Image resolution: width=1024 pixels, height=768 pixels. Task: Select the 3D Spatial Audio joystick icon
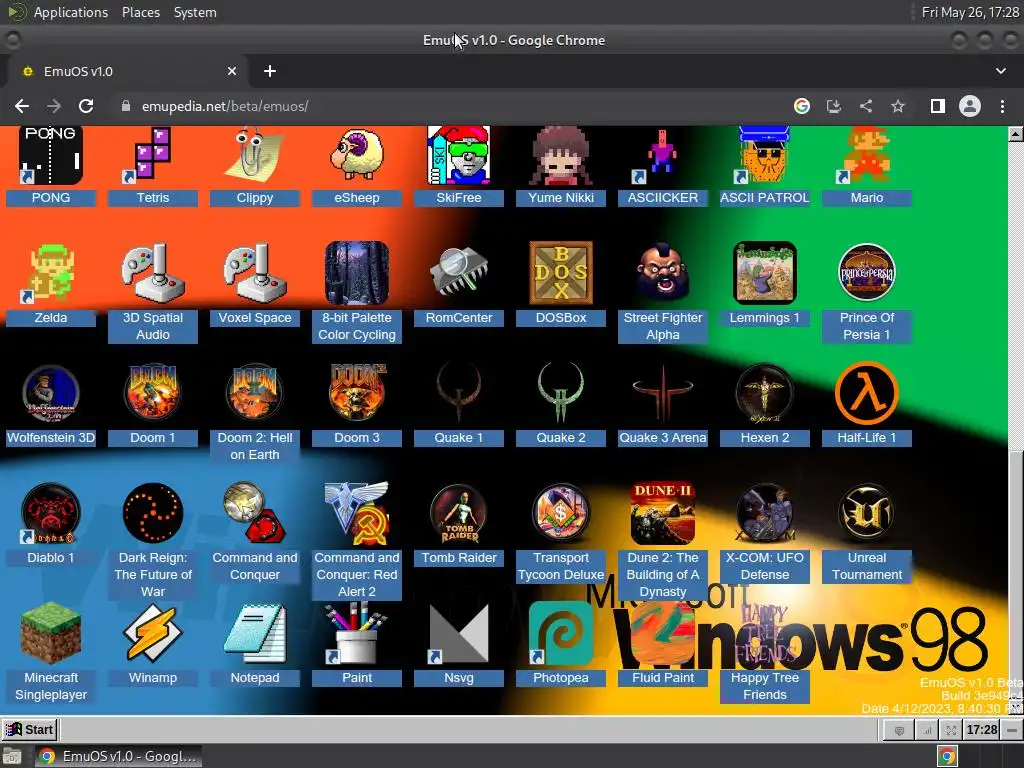pyautogui.click(x=153, y=273)
